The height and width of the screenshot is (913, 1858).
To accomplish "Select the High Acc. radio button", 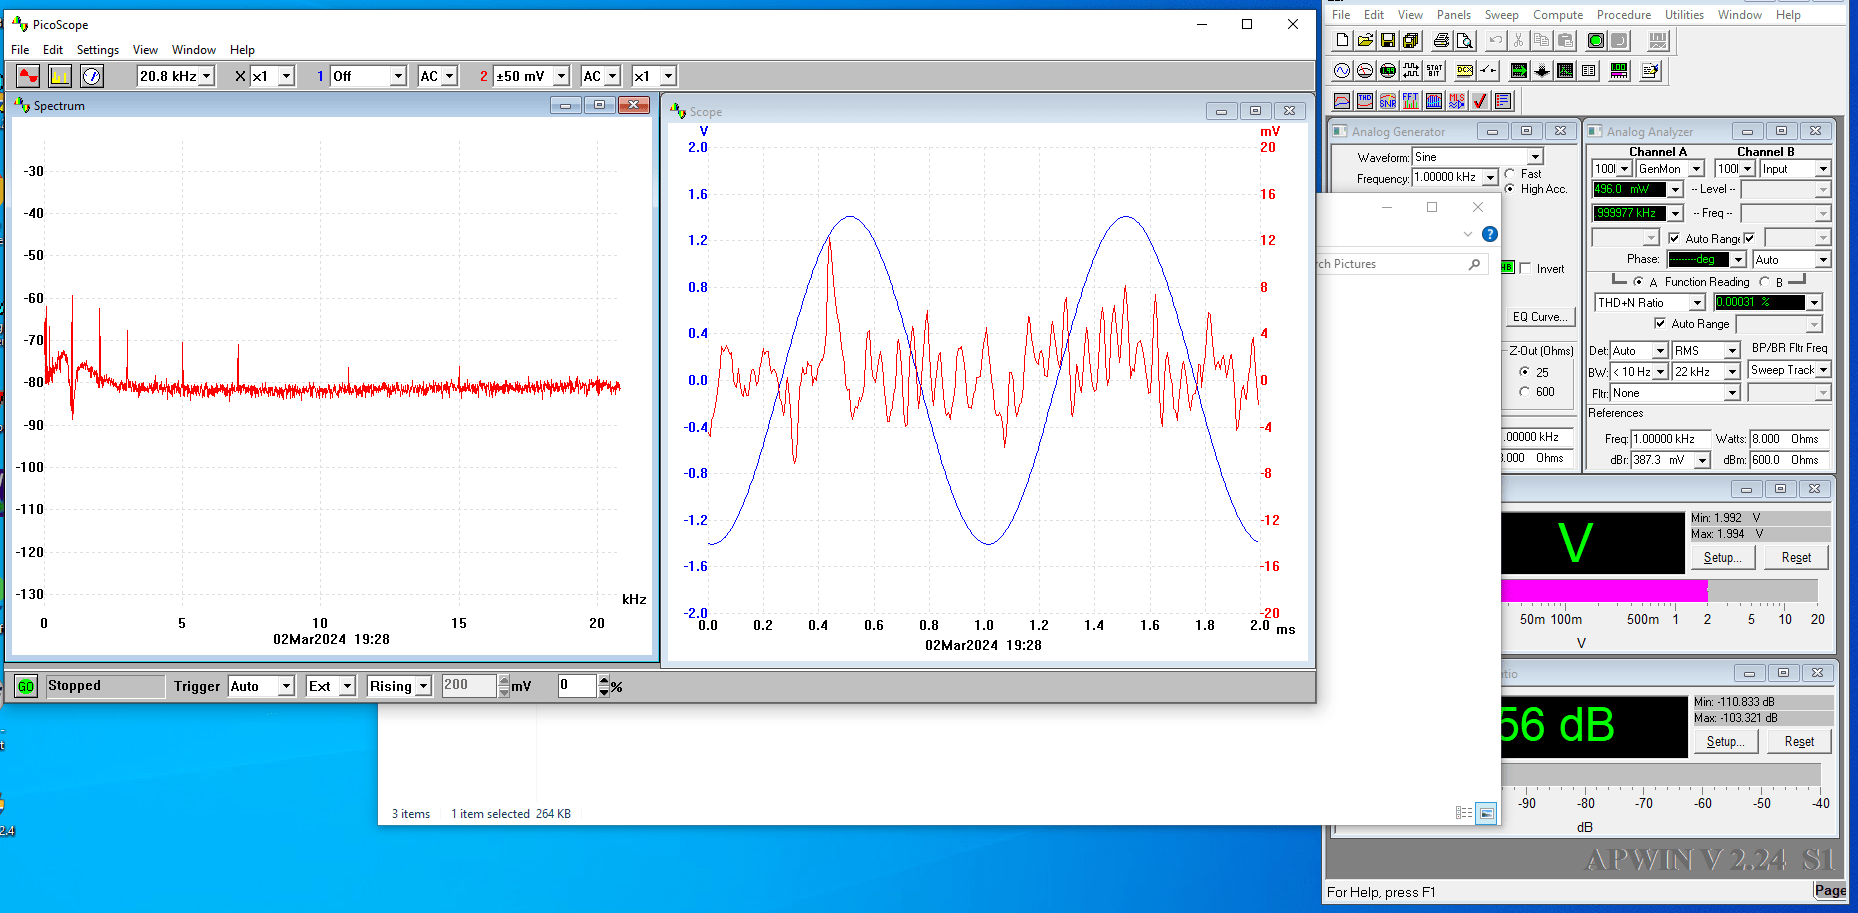I will coord(1510,189).
